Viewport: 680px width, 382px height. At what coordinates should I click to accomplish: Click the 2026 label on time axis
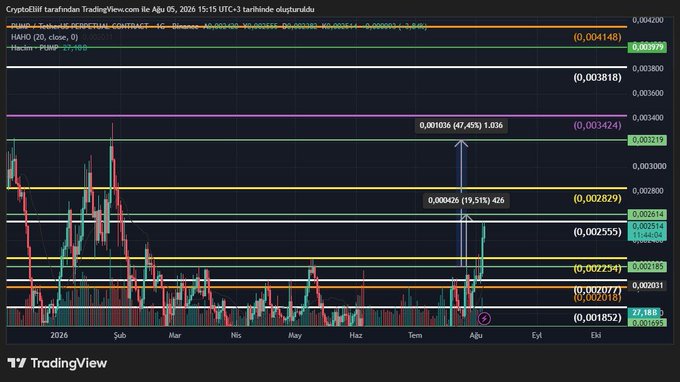(x=59, y=335)
